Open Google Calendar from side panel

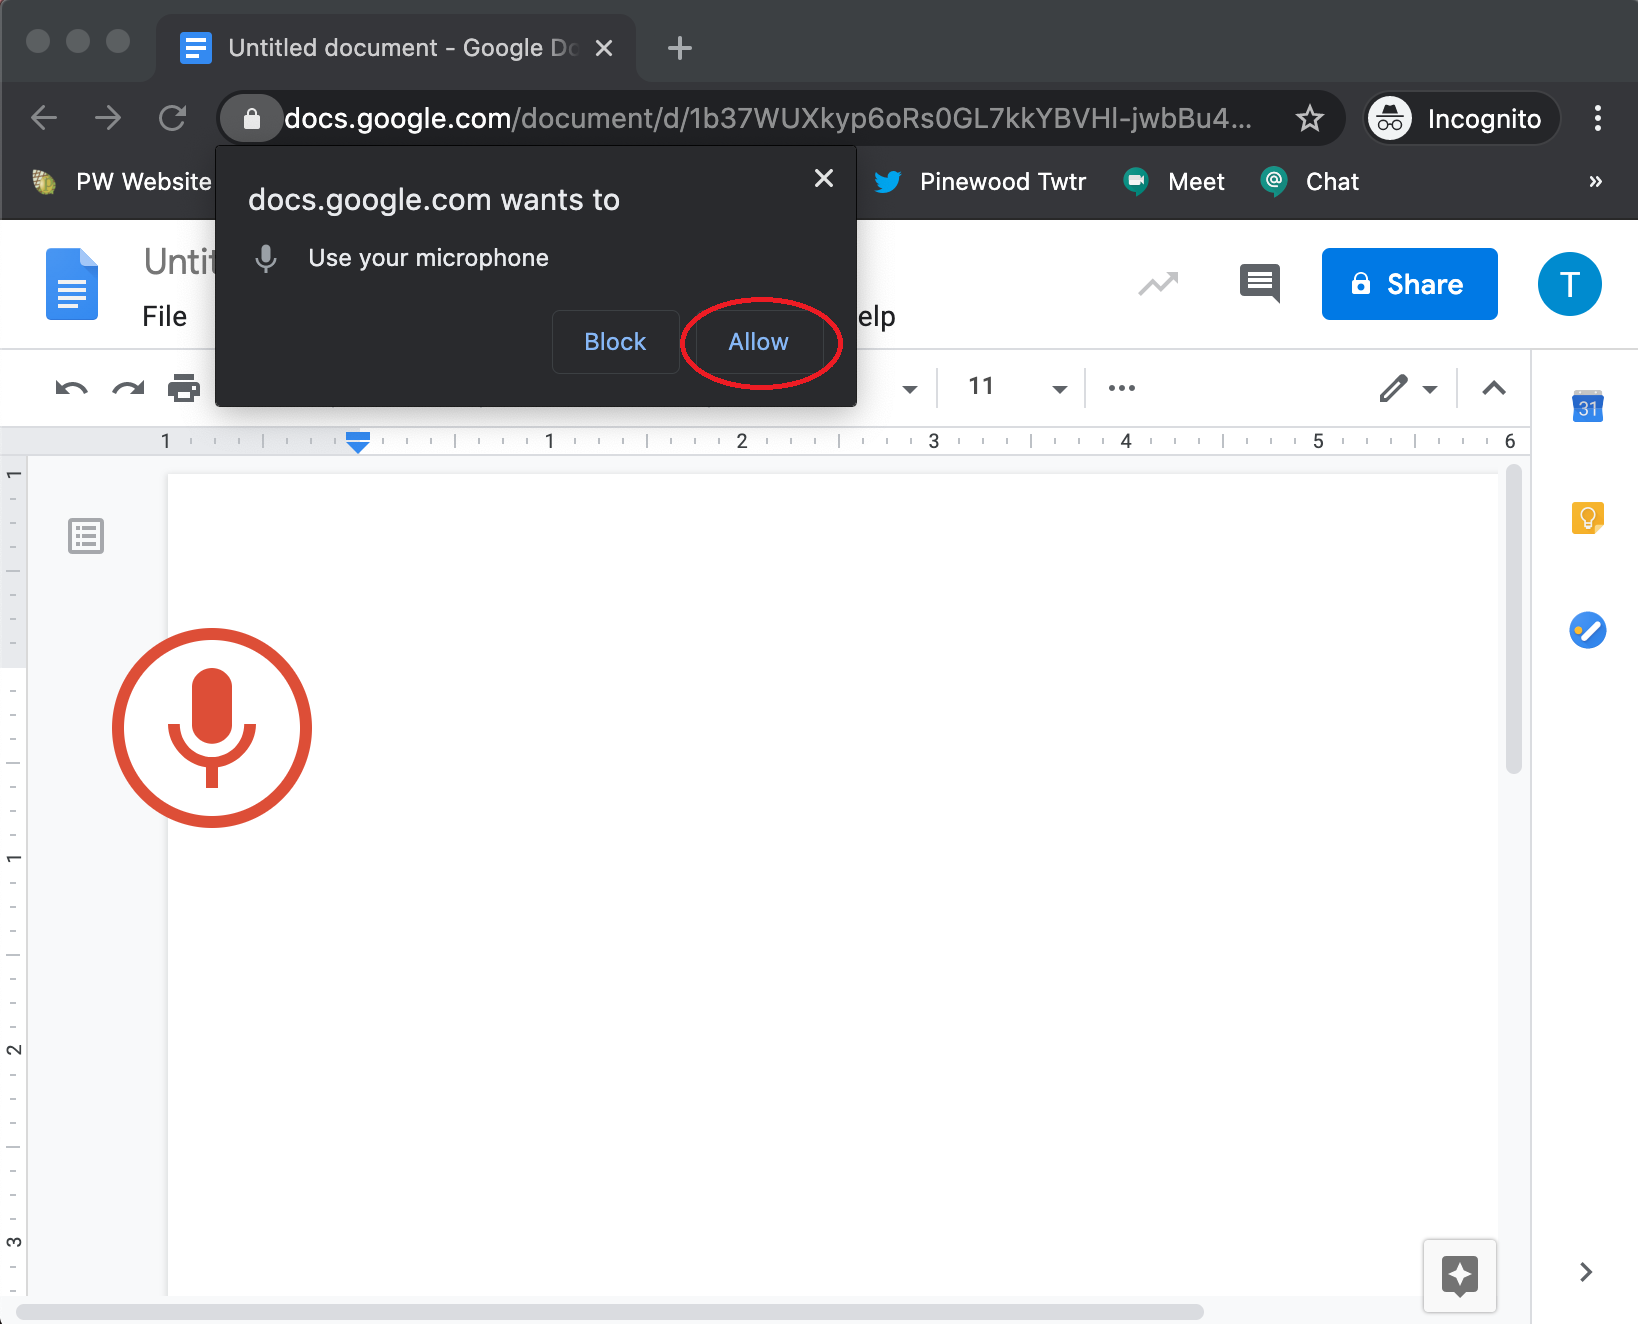point(1588,406)
